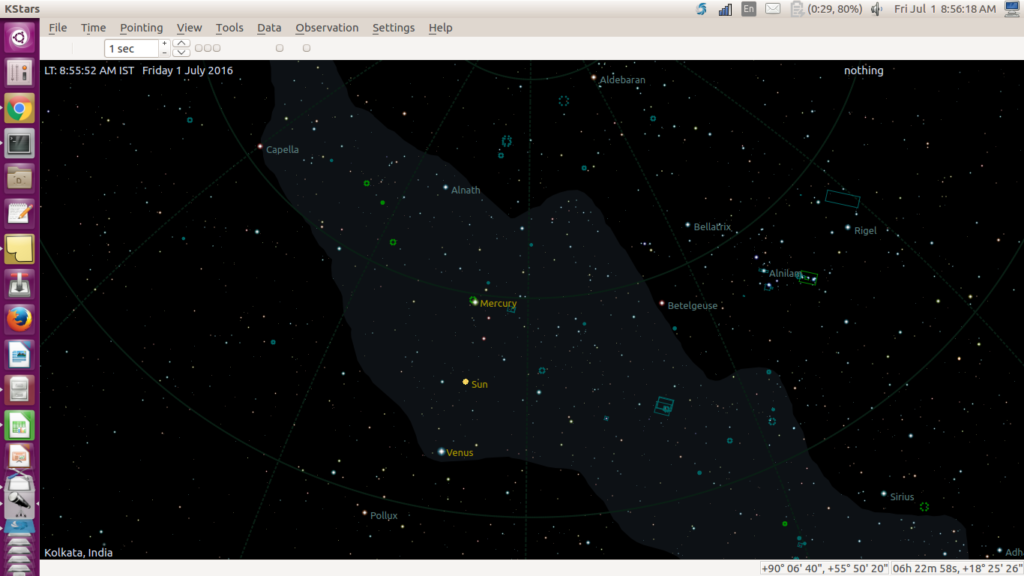
Task: Select the planet Mercury marker
Action: tap(474, 302)
